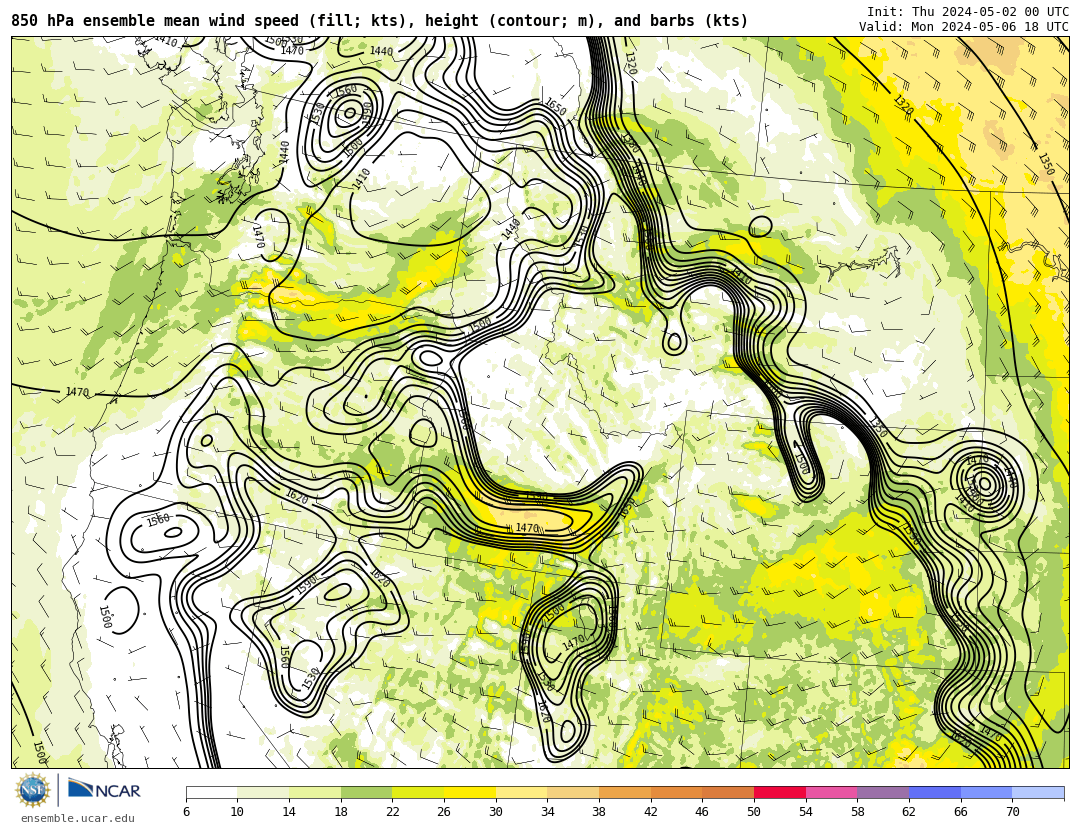The height and width of the screenshot is (831, 1080).
Task: Pick the 38–42 kts light orange swatch
Action: (625, 792)
